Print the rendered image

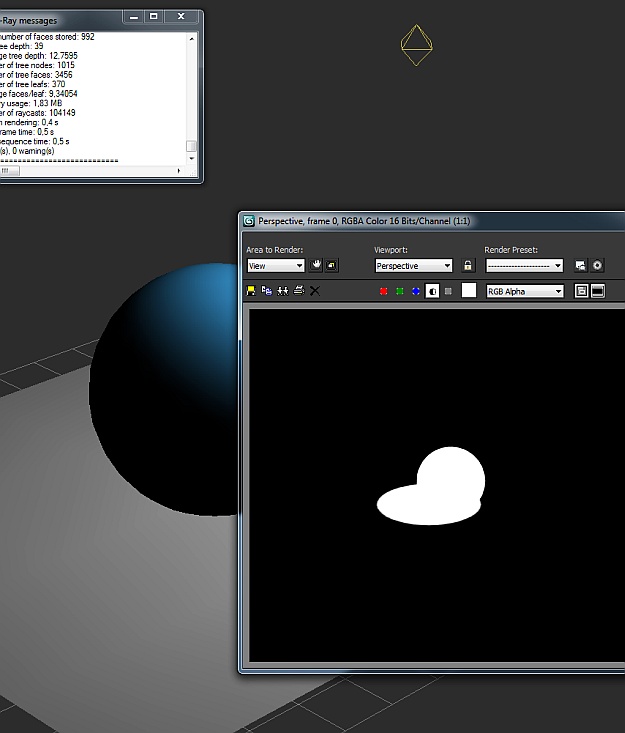299,291
